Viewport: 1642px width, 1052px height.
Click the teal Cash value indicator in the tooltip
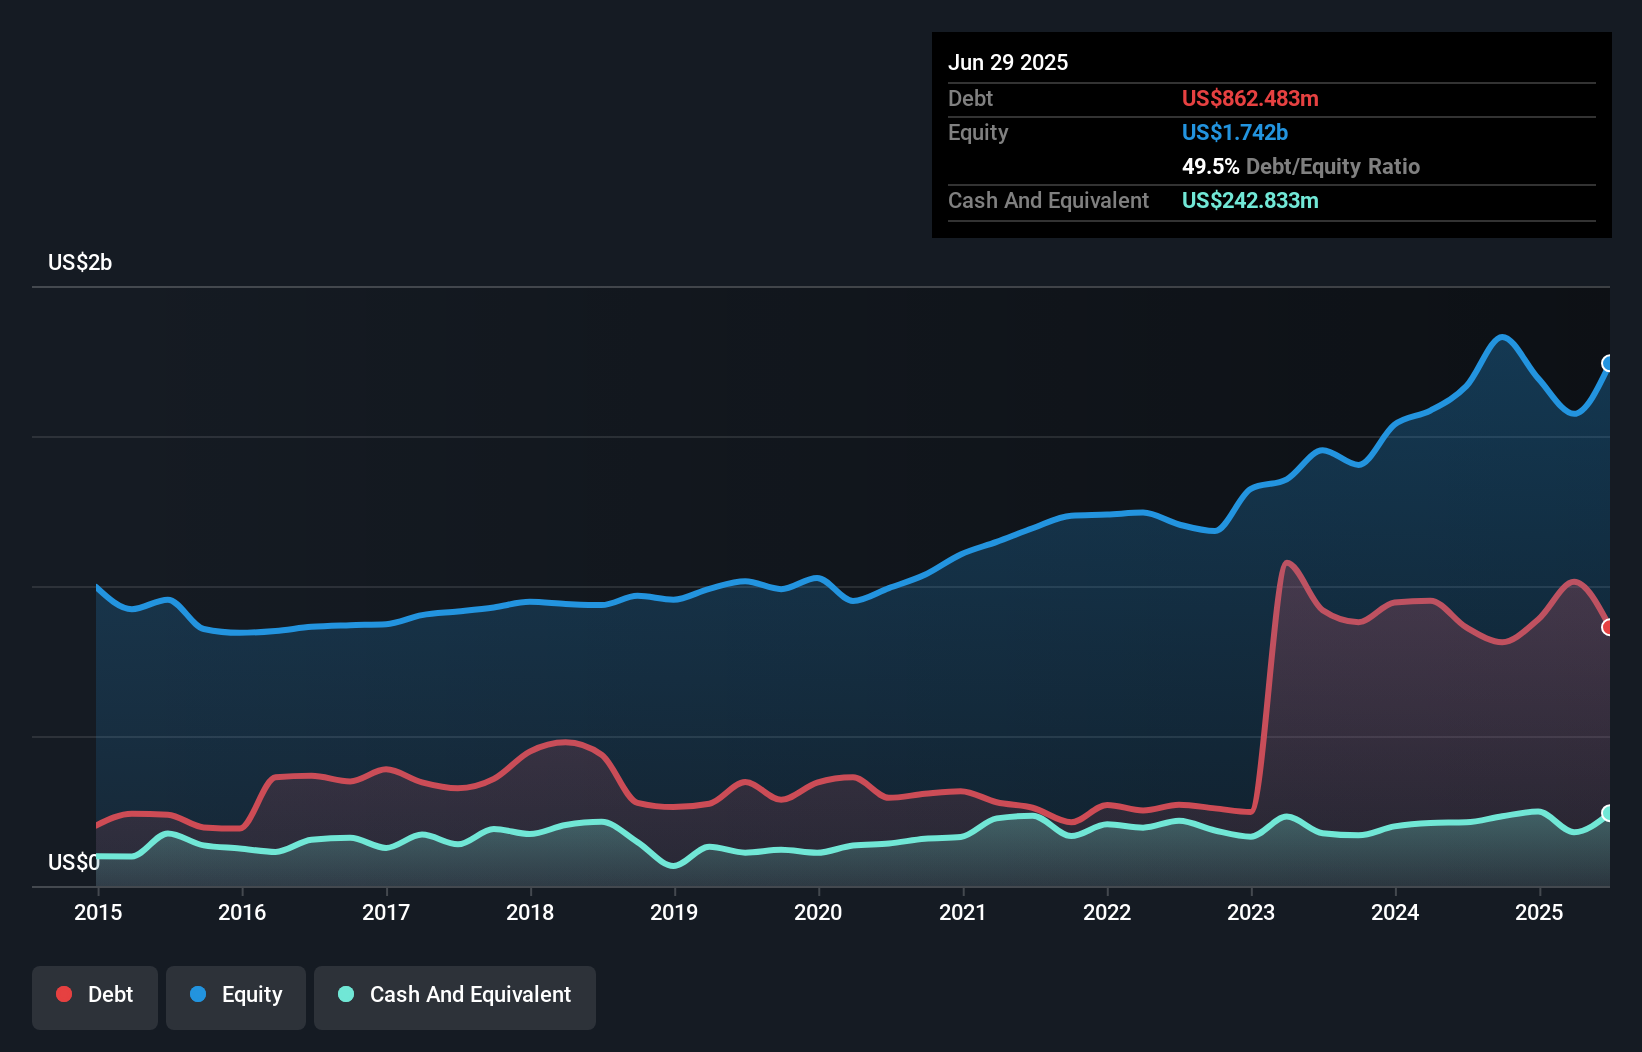click(1250, 200)
